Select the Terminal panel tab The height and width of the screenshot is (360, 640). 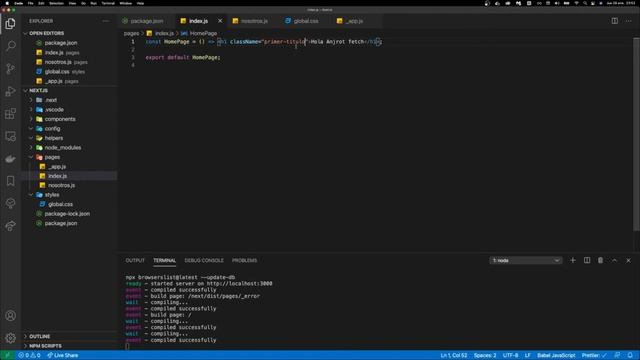point(164,260)
